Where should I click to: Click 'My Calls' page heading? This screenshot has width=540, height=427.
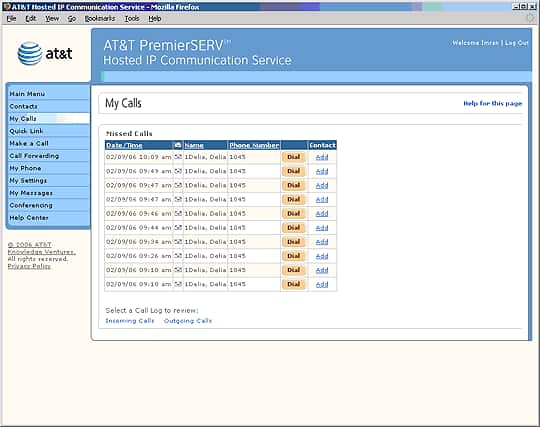(x=123, y=103)
